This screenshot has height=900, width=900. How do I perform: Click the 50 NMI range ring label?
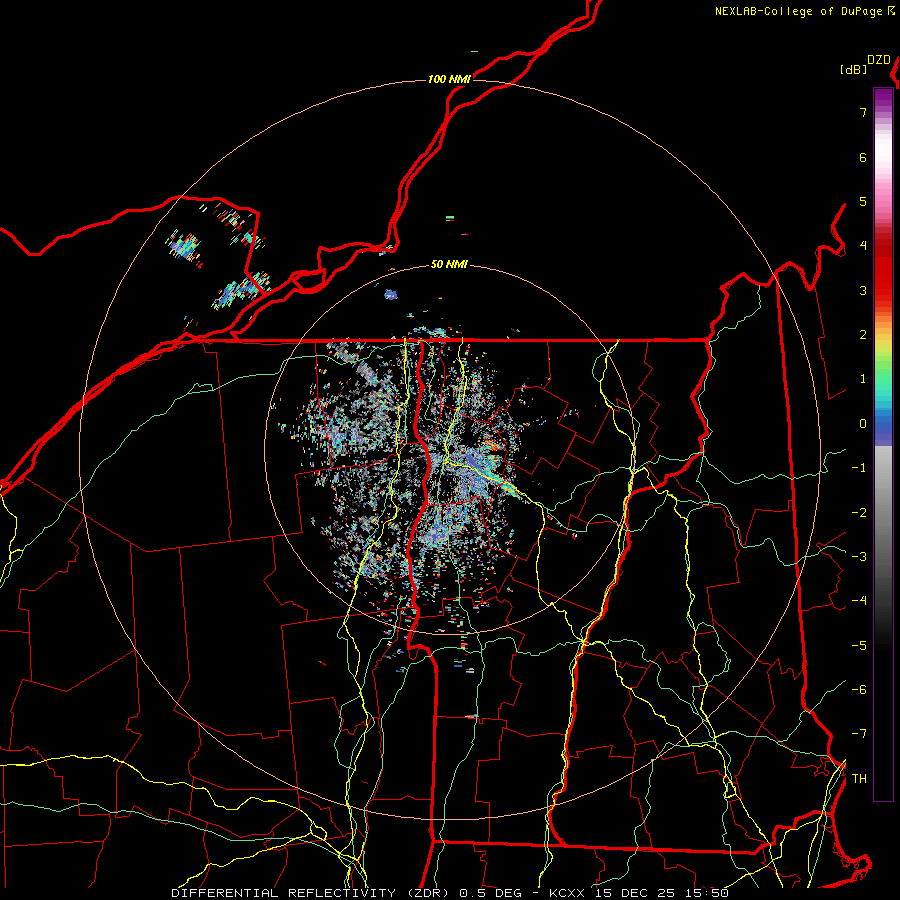coord(449,265)
